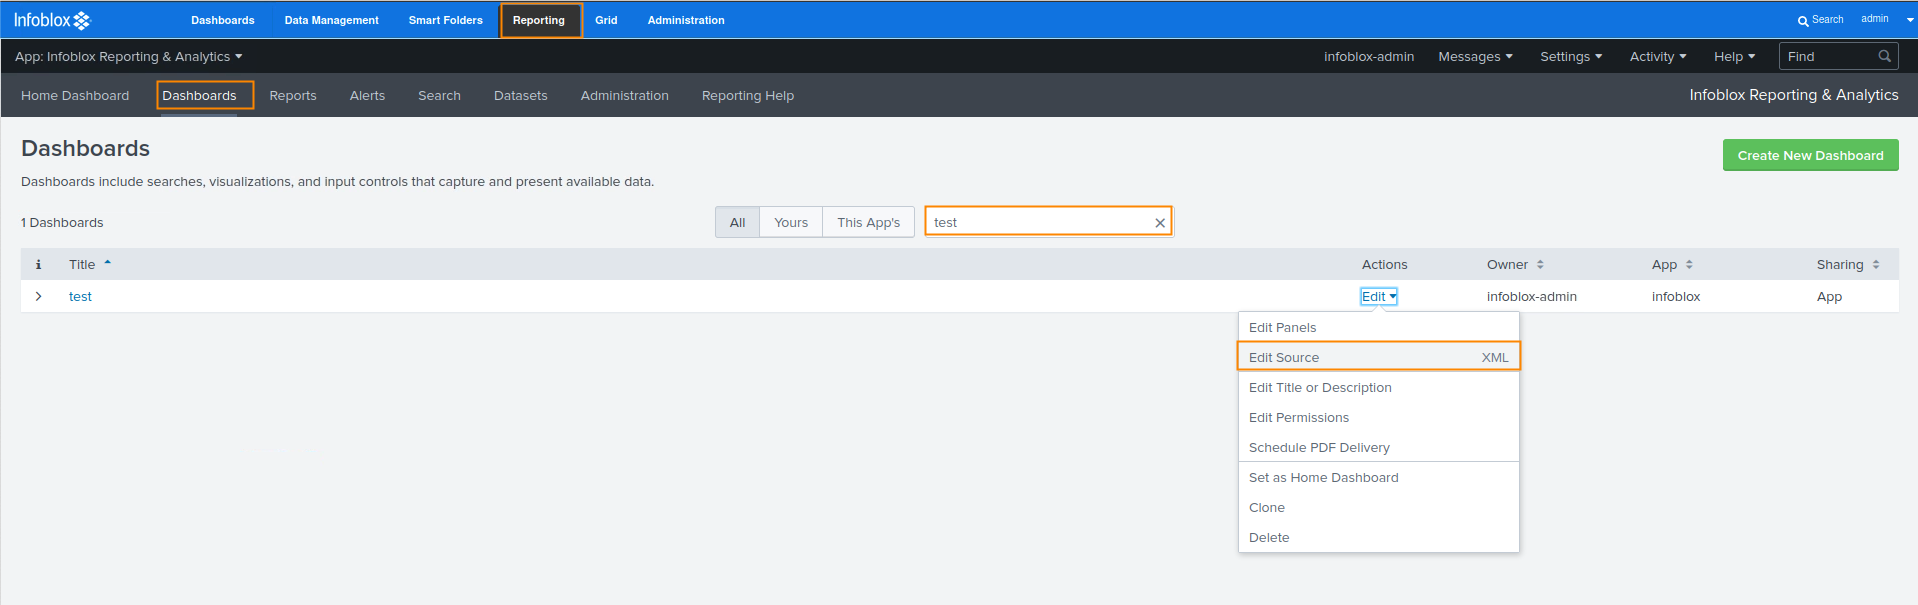Screen dimensions: 1918x605
Task: Open the Reports section
Action: click(x=293, y=96)
